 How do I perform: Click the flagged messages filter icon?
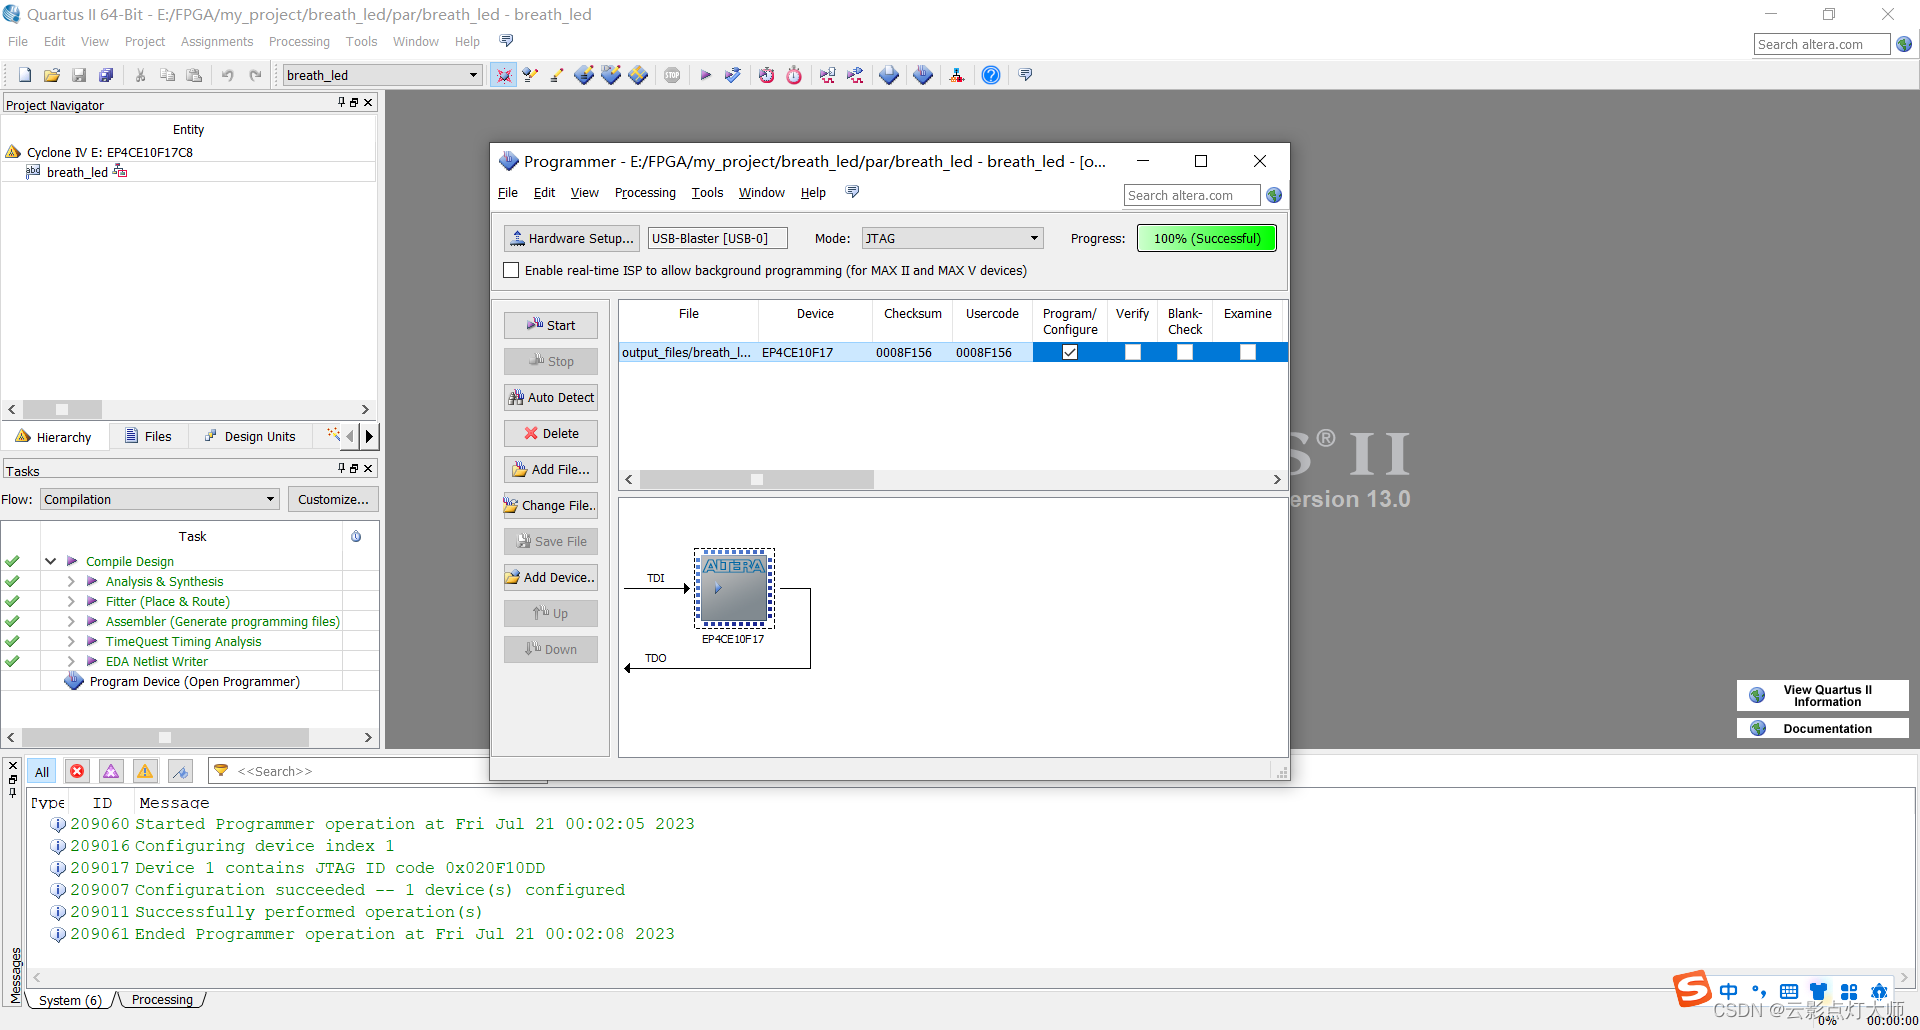pyautogui.click(x=180, y=771)
